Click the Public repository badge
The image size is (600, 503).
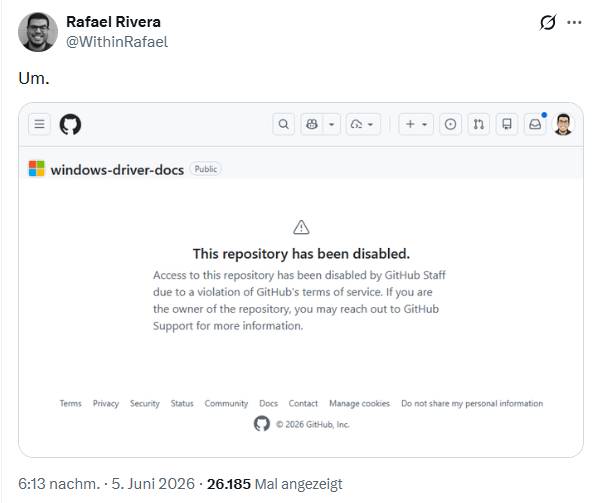(x=205, y=169)
